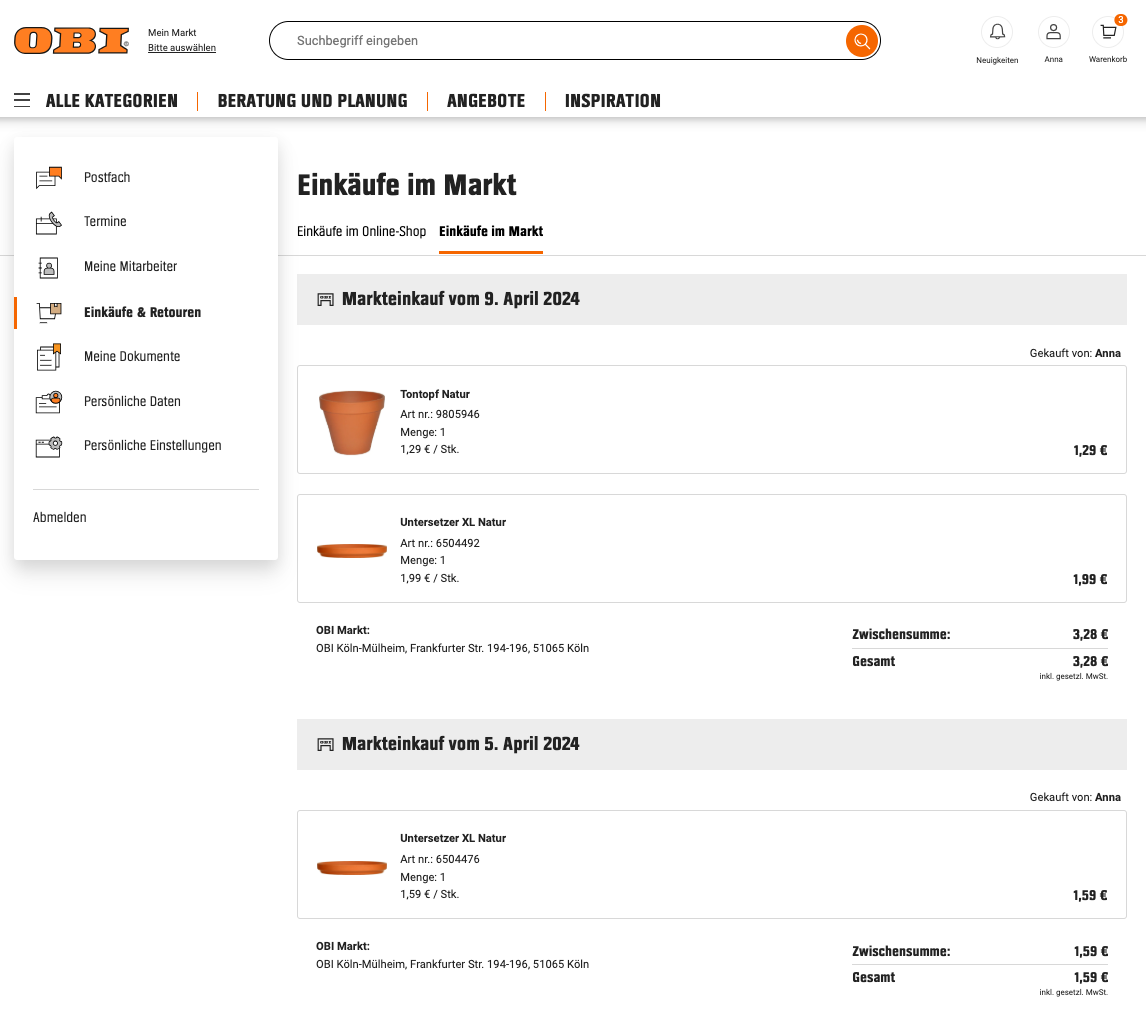Open the Warenkorb shopping cart

1107,33
